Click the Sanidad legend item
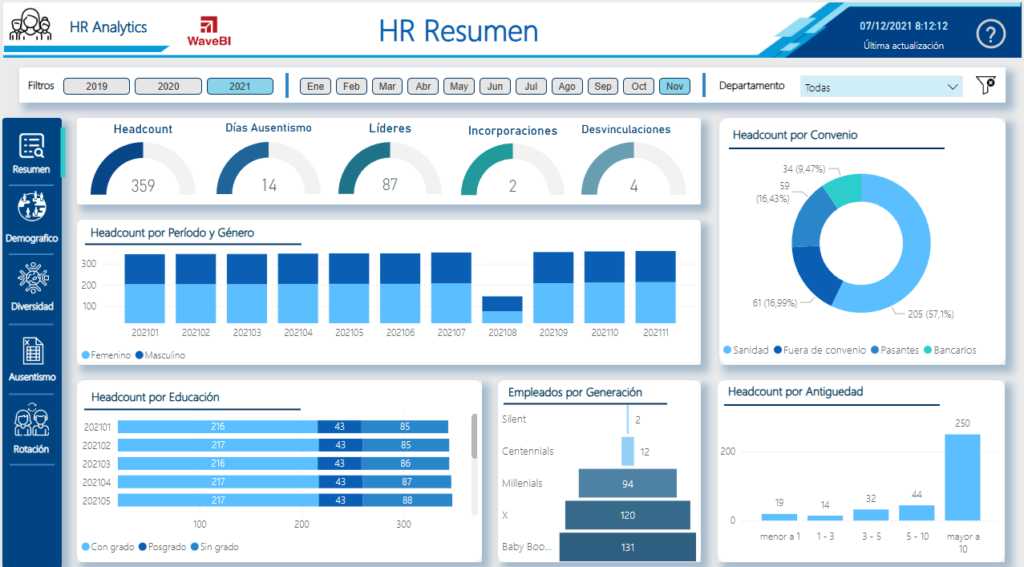The height and width of the screenshot is (567, 1024). (x=746, y=350)
